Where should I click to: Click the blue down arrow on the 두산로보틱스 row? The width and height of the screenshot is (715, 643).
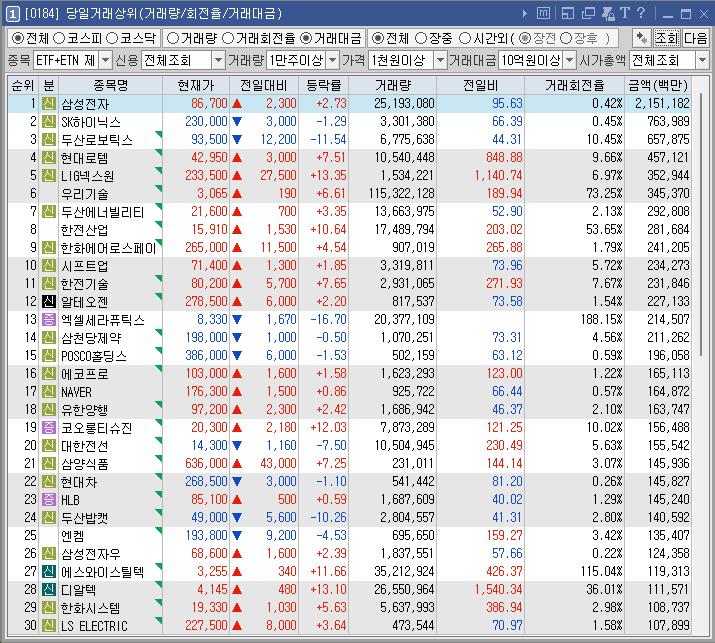[x=237, y=140]
